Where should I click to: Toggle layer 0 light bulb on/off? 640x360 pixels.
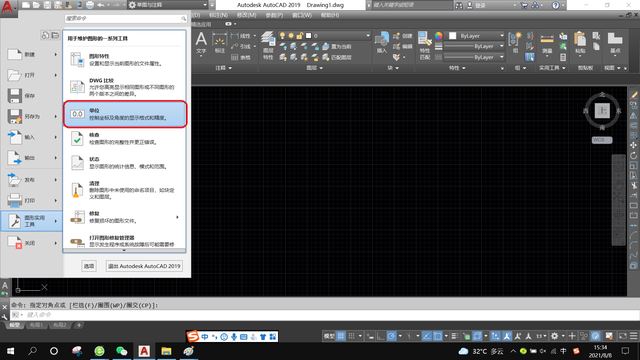click(x=282, y=36)
